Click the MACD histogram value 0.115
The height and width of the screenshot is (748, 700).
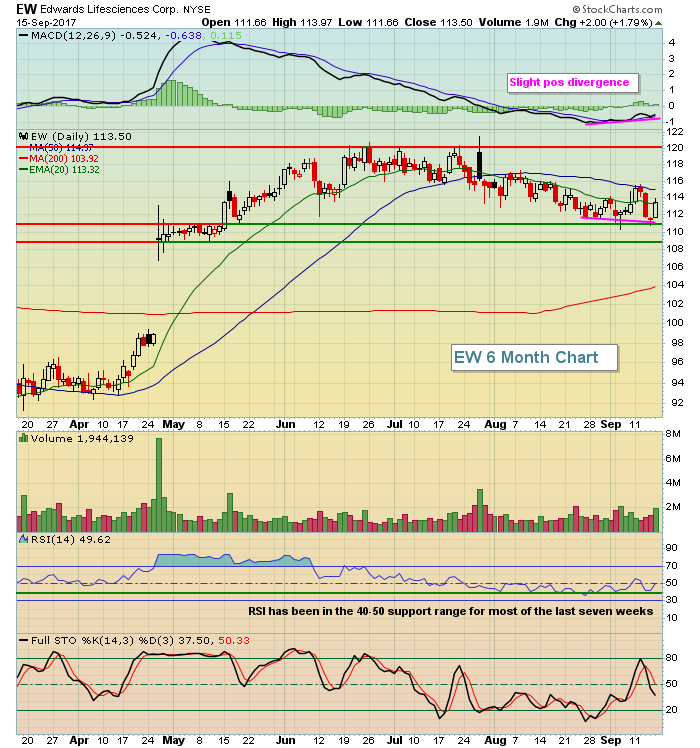[x=226, y=35]
